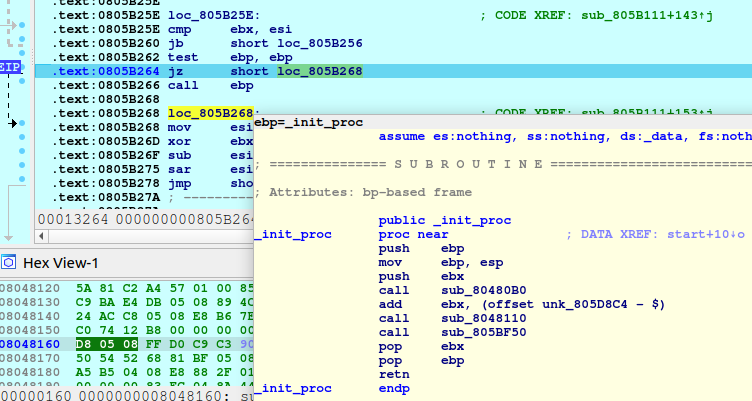Click loc_805B256 jump target in jb line
Viewport: 752px width, 401px height.
point(320,44)
